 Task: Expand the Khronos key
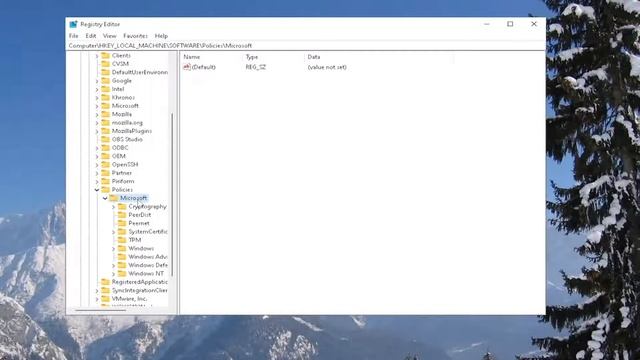(x=97, y=98)
